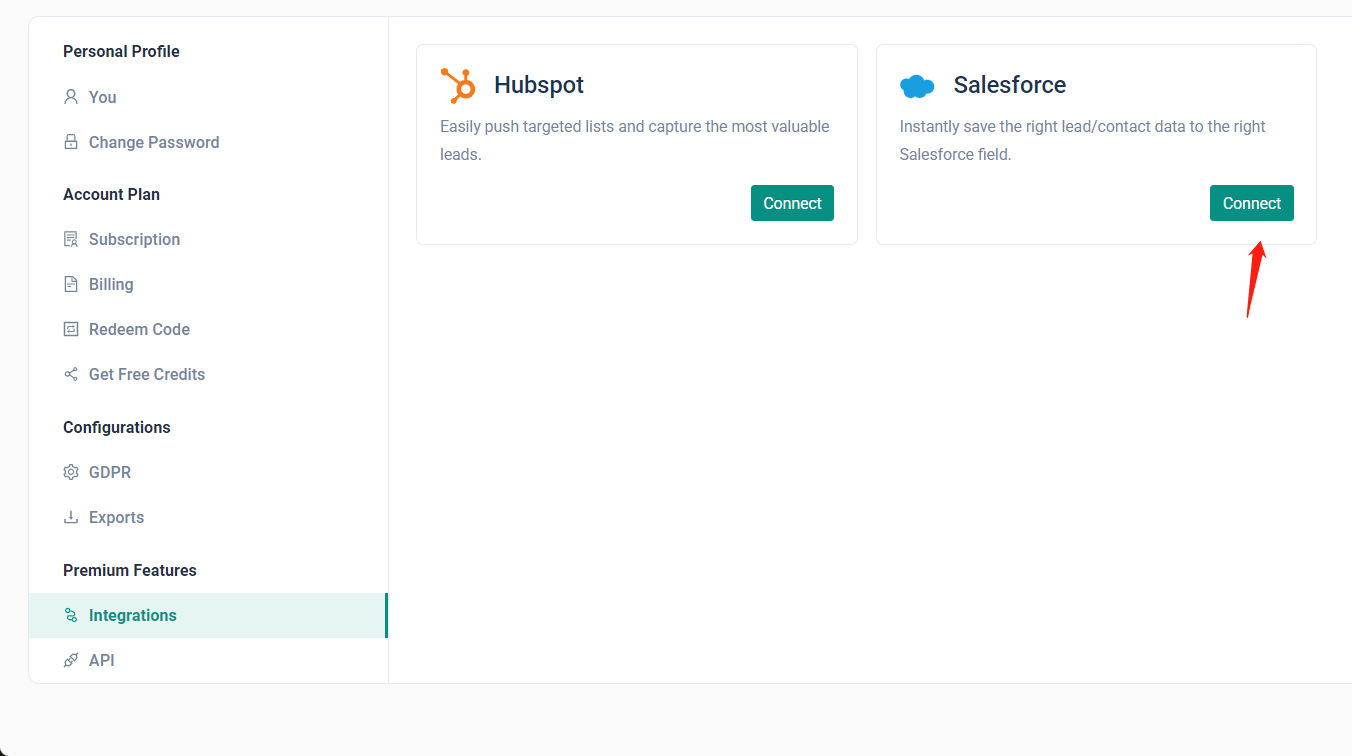
Task: Select Get Free Credits in sidebar
Action: click(x=147, y=374)
